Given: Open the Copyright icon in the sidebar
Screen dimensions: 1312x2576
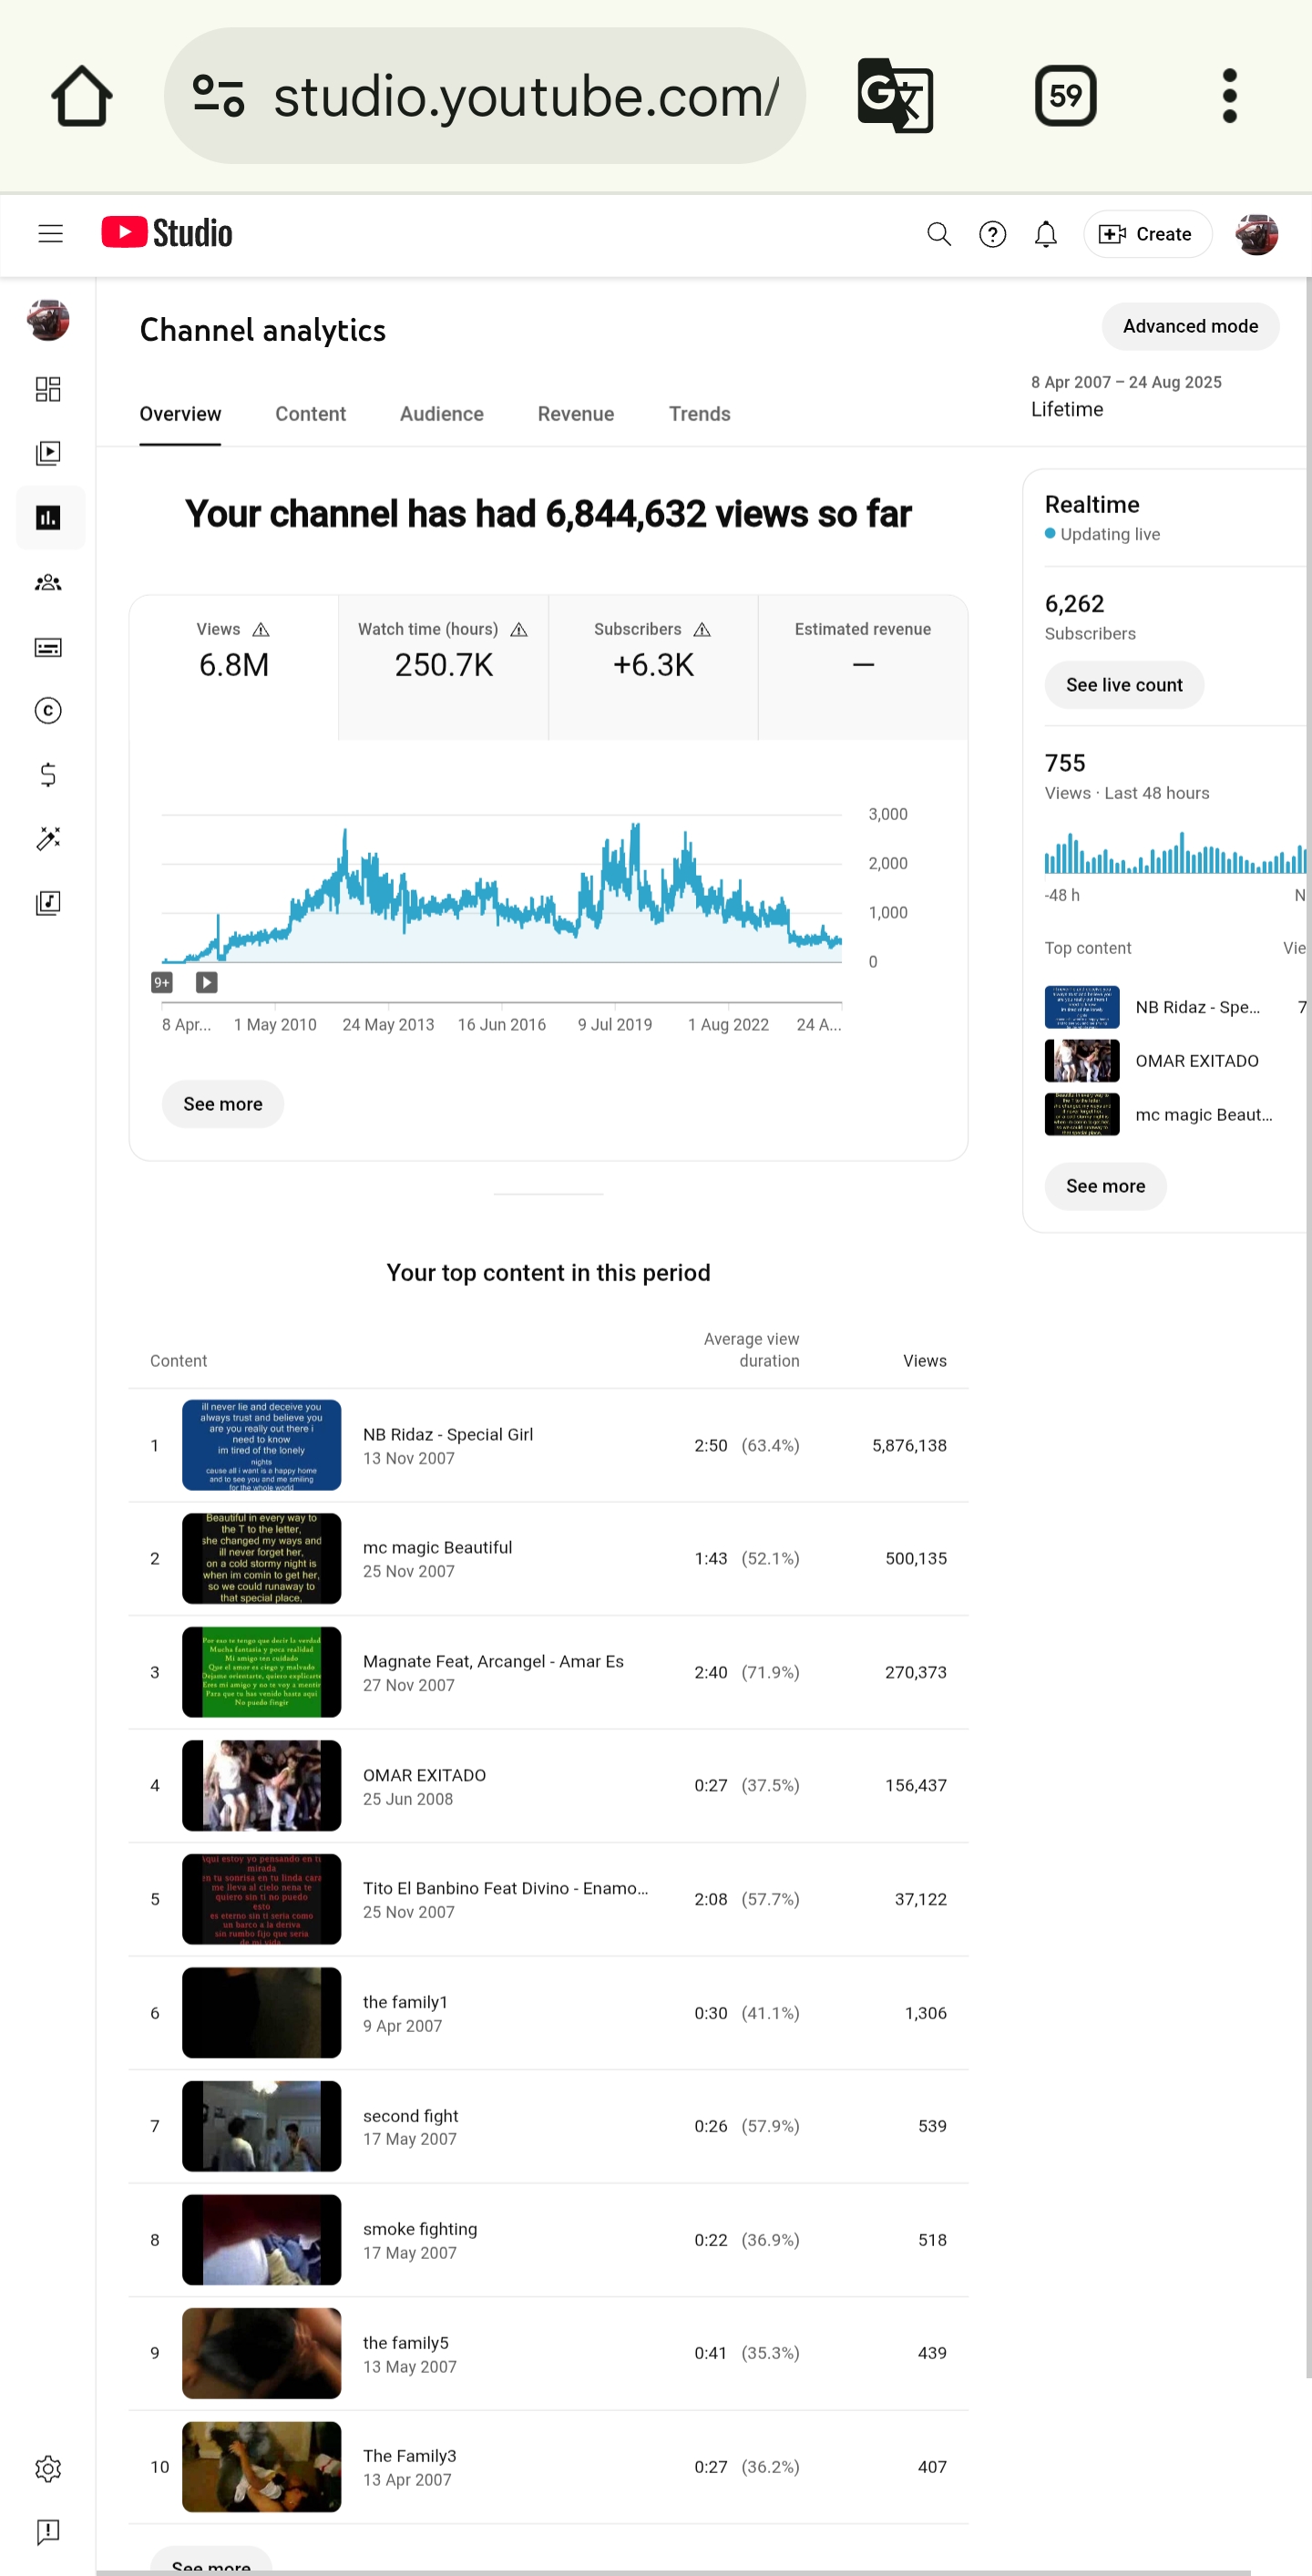Looking at the screenshot, I should pos(48,711).
